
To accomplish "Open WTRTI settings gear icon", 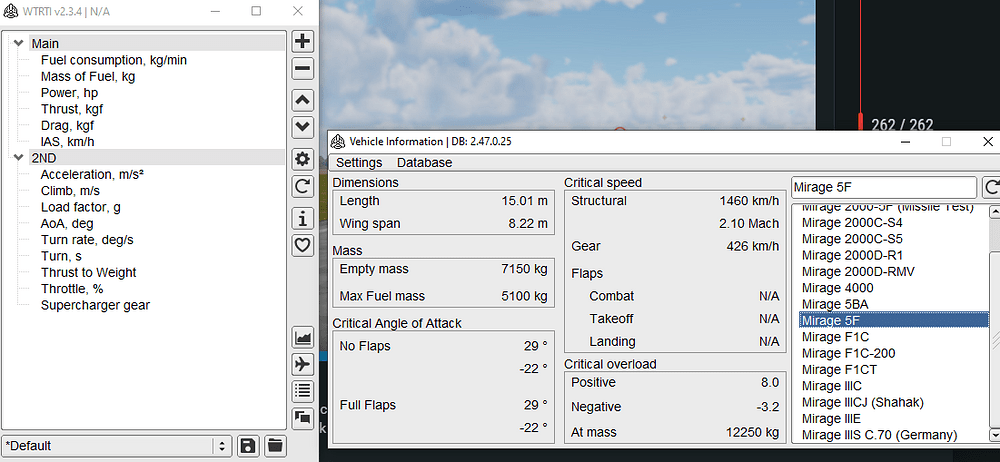I will point(302,159).
